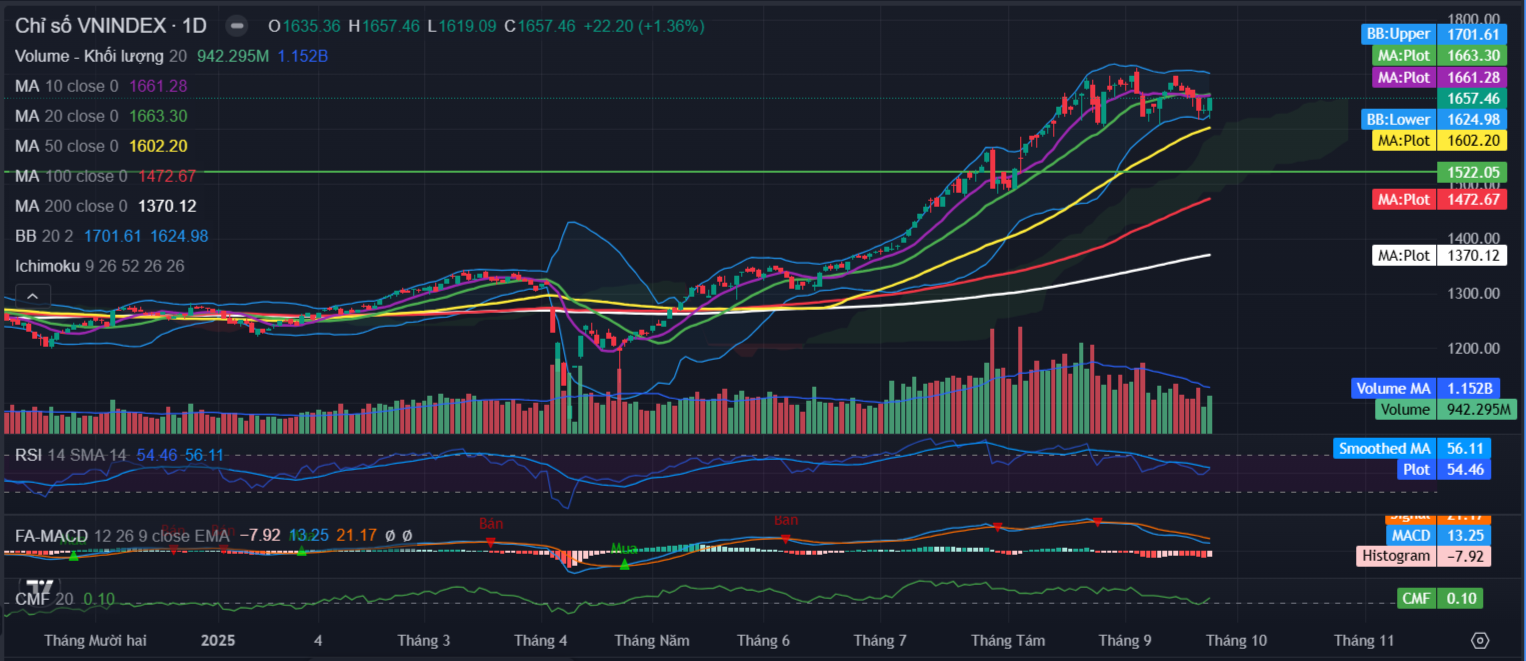This screenshot has width=1526, height=661.
Task: Click the RSI 14 SMA 14 legend
Action: tap(70, 455)
